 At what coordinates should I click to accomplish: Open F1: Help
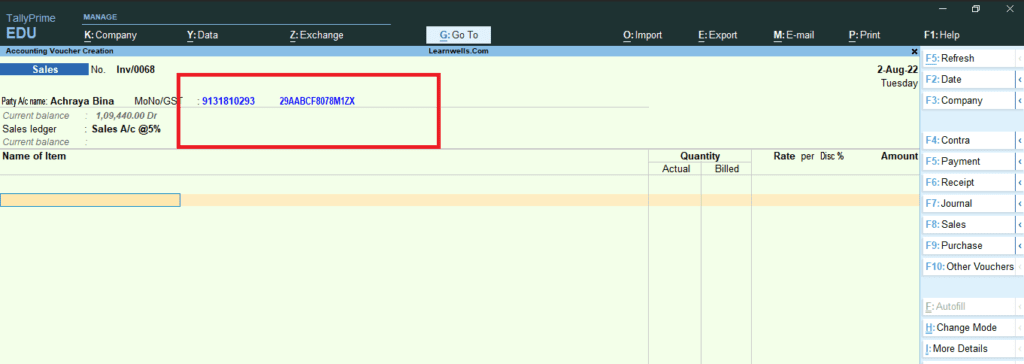coord(942,35)
